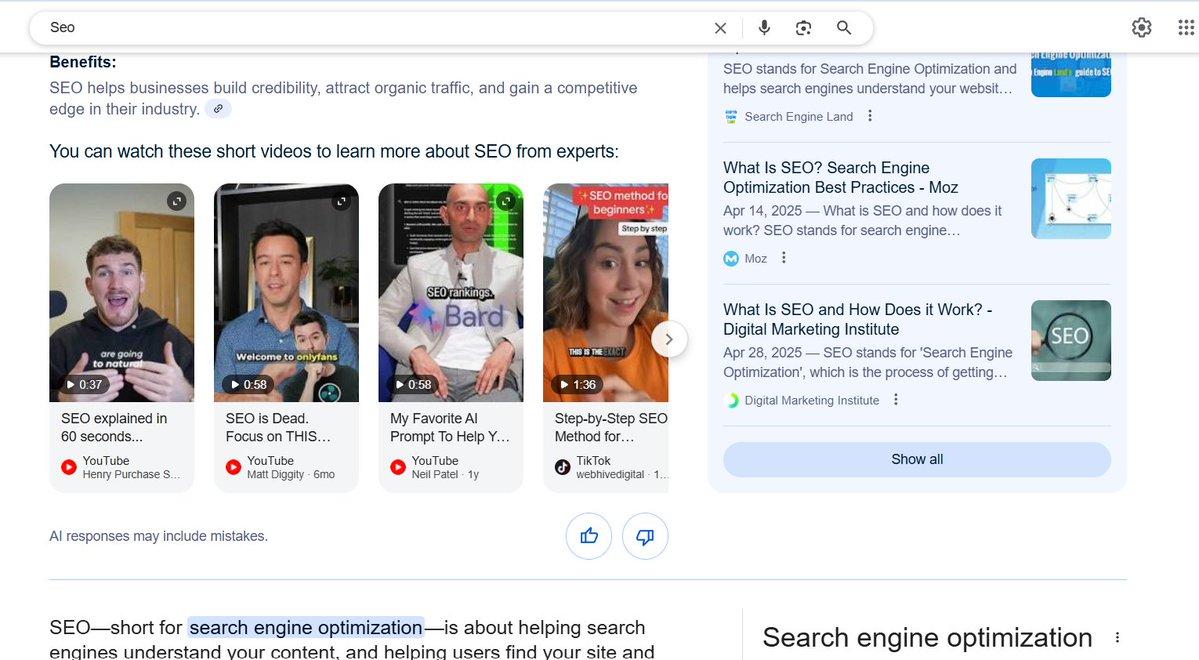
Task: Click the magnifying glass search button
Action: (843, 28)
